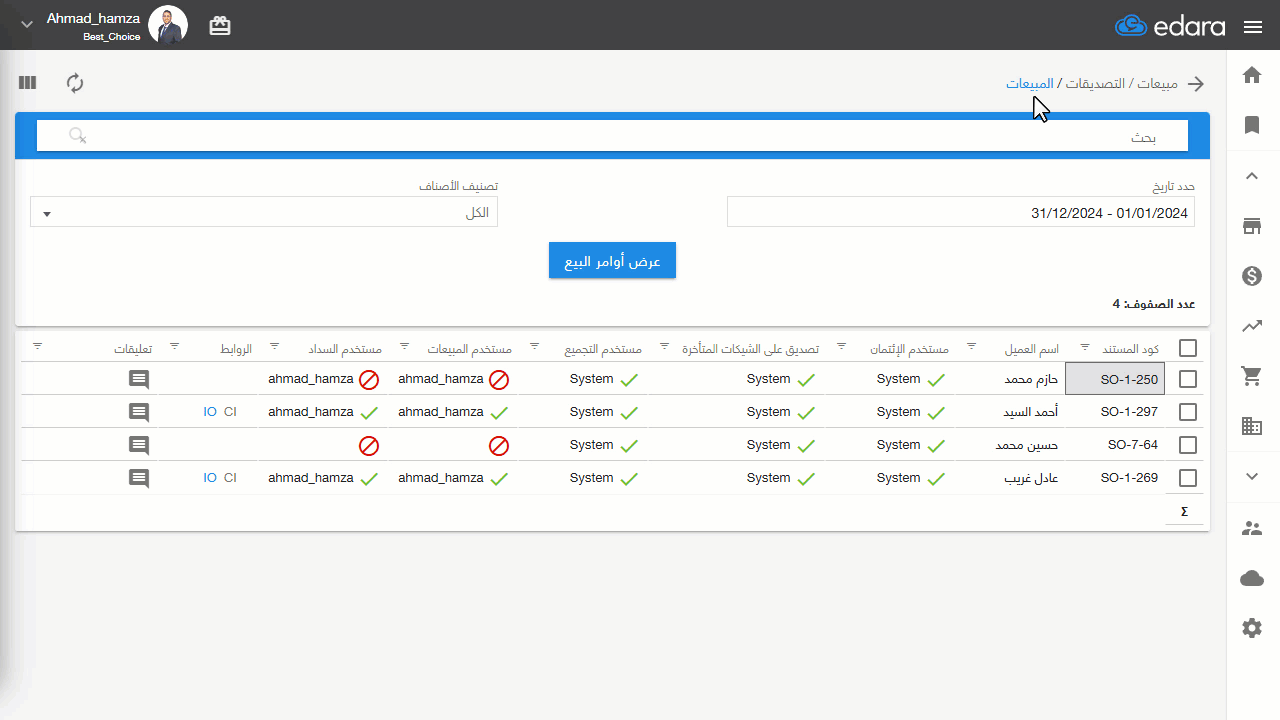Tick the select-all header checkbox
1280x720 pixels.
(x=1188, y=348)
